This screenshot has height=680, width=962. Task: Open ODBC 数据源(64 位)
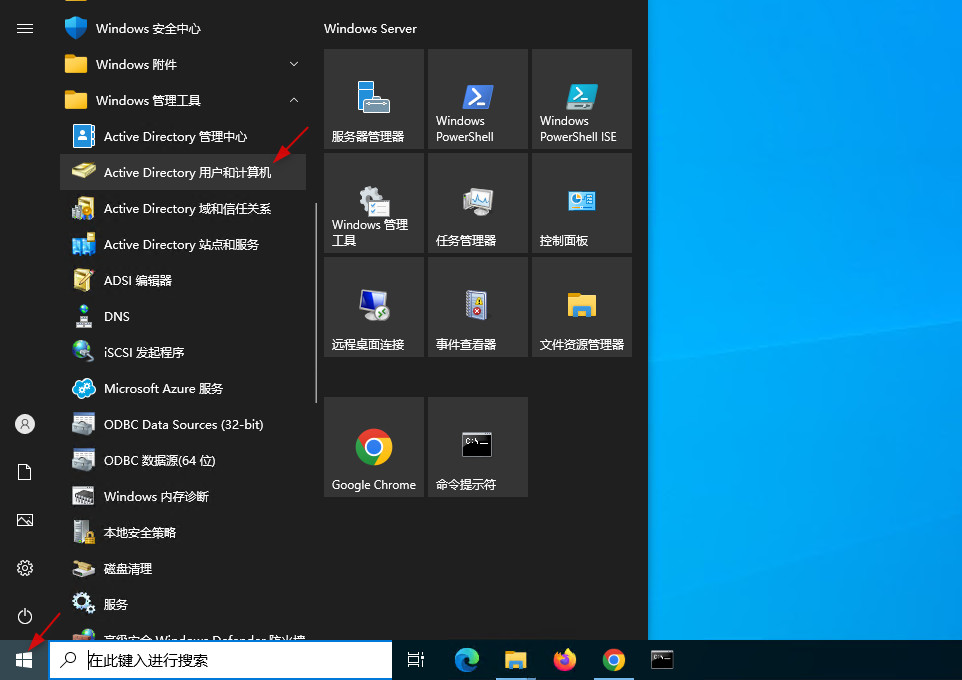point(183,460)
